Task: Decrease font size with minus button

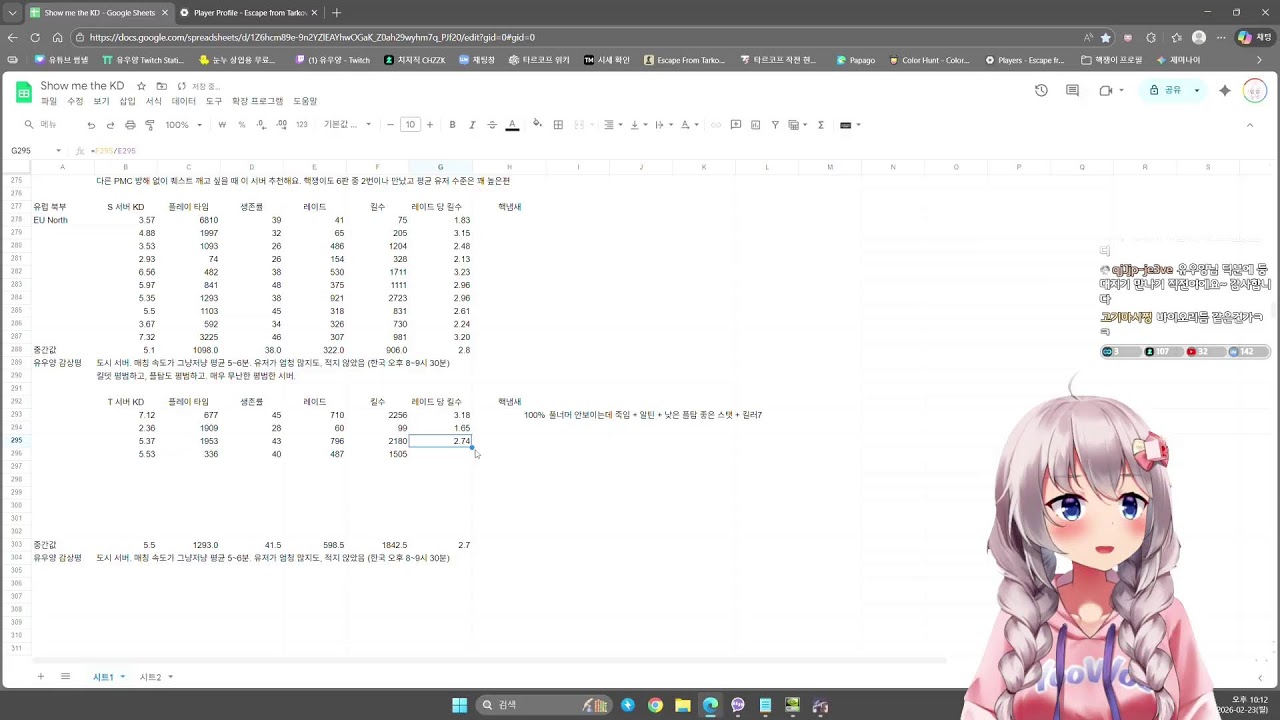Action: pos(390,125)
